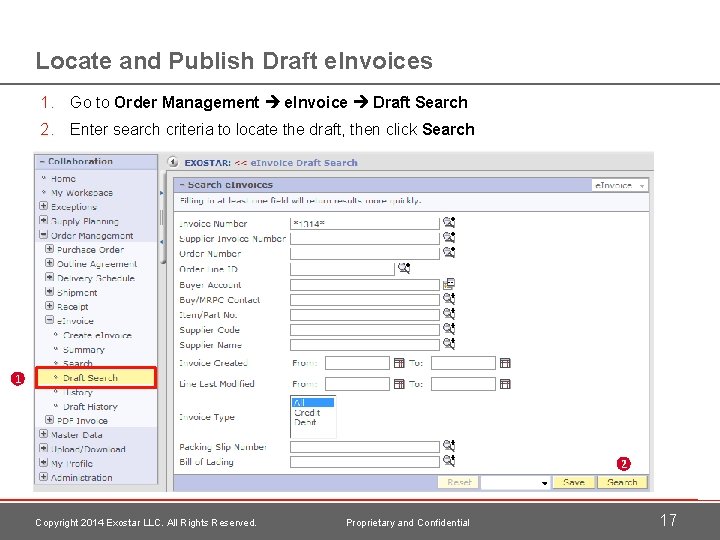720x540 pixels.
Task: Open lookup icon next to Invoice Number field
Action: [x=449, y=223]
